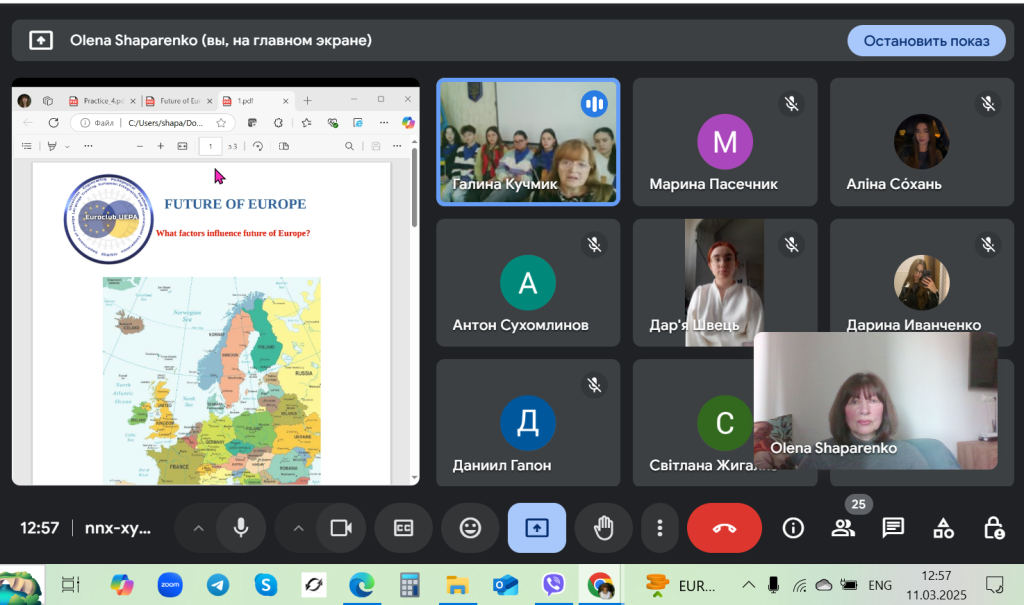The width and height of the screenshot is (1024, 605).
Task: Click the fit to width icon
Action: pos(182,146)
